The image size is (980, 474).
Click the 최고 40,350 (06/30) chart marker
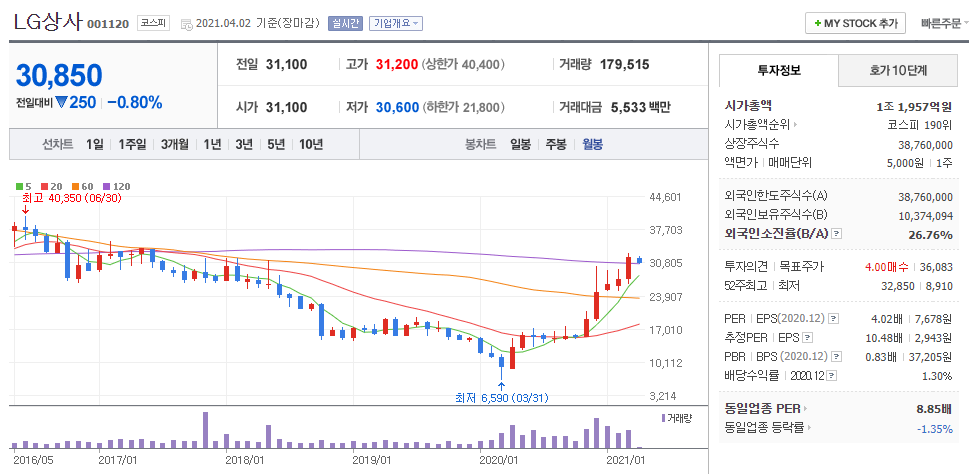pyautogui.click(x=71, y=198)
